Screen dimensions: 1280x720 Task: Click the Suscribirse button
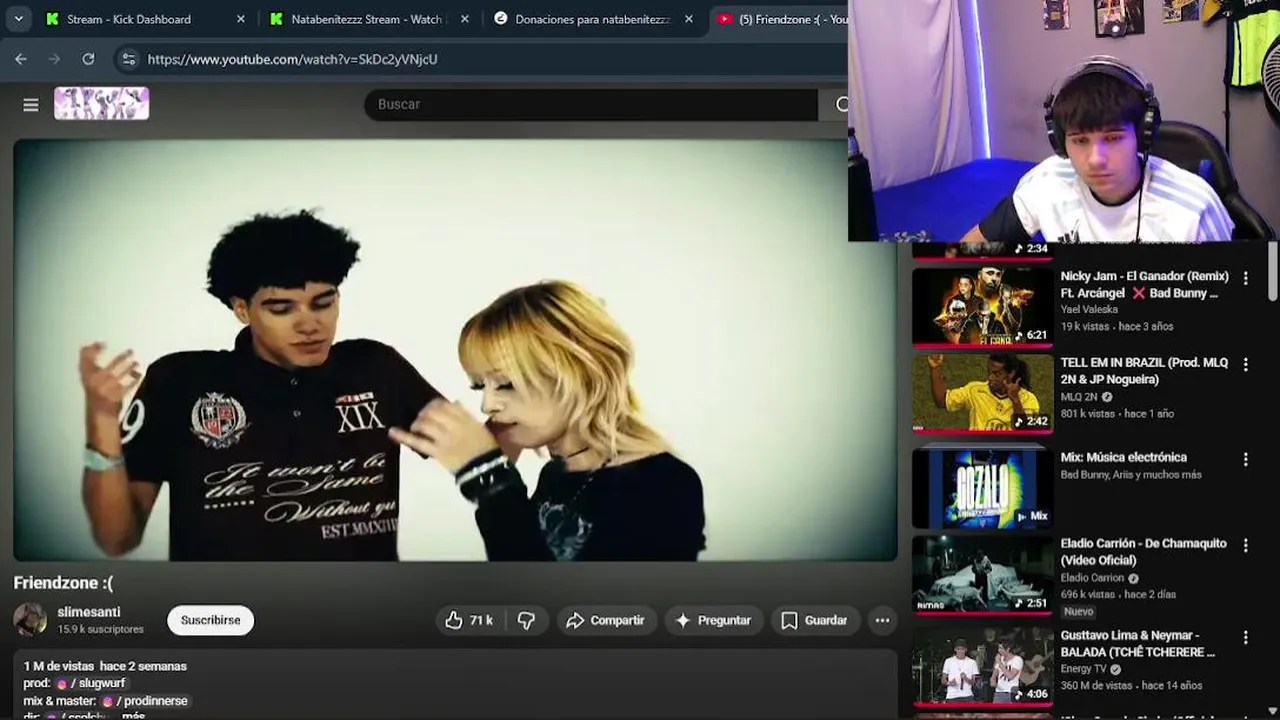pyautogui.click(x=210, y=620)
